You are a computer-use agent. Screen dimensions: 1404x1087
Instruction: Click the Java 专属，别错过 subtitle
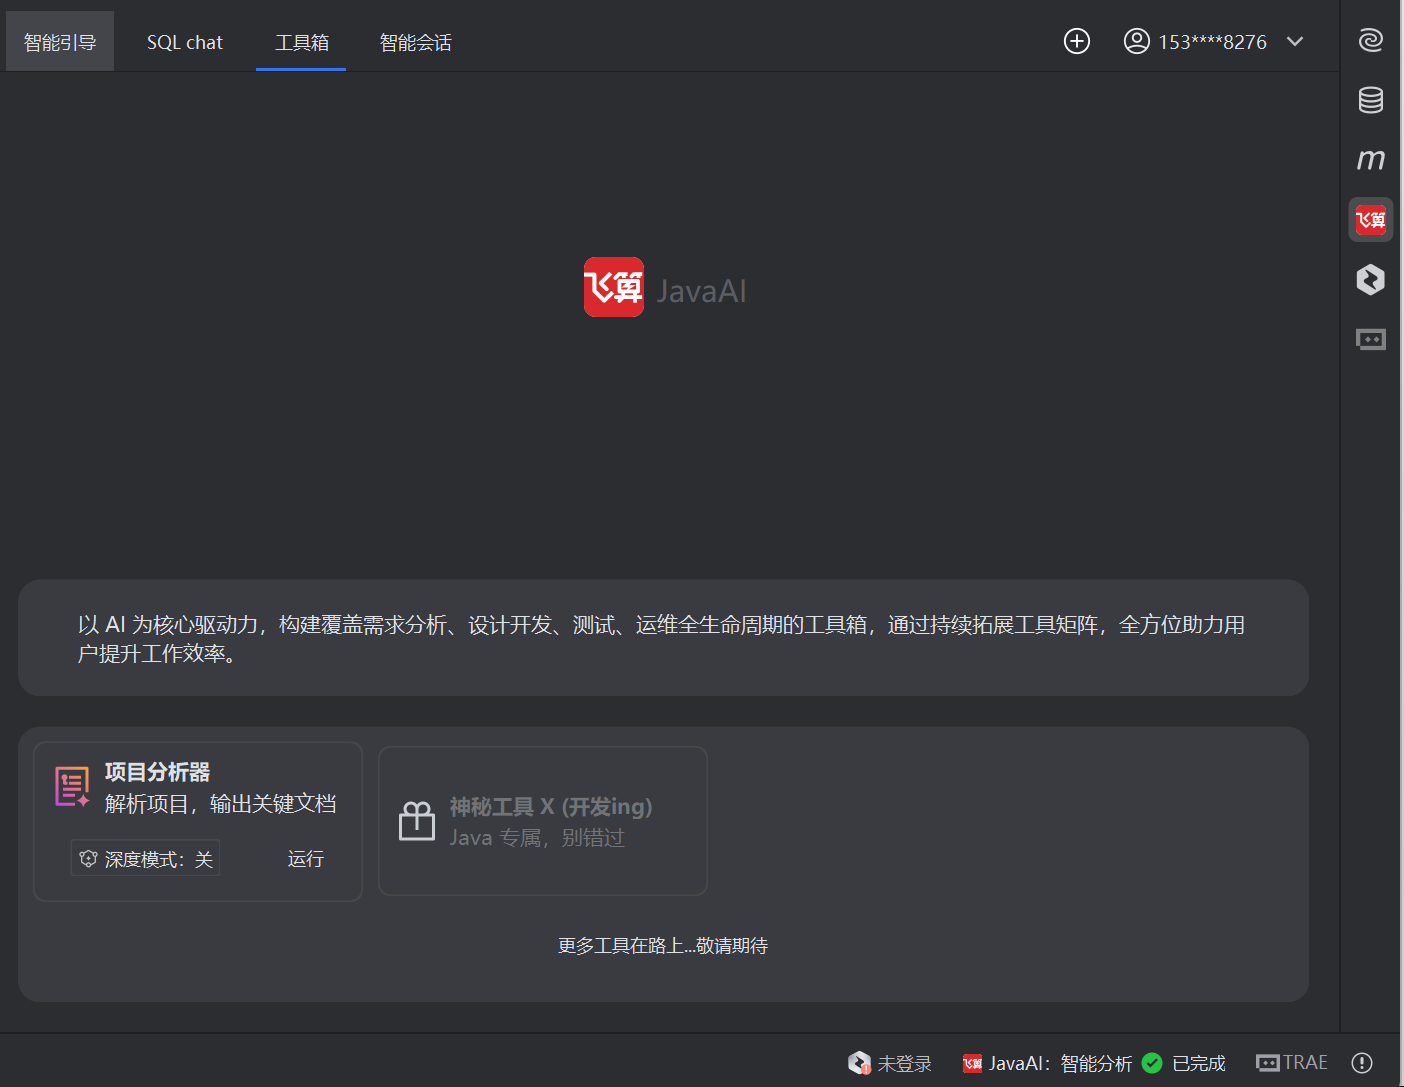click(x=537, y=838)
